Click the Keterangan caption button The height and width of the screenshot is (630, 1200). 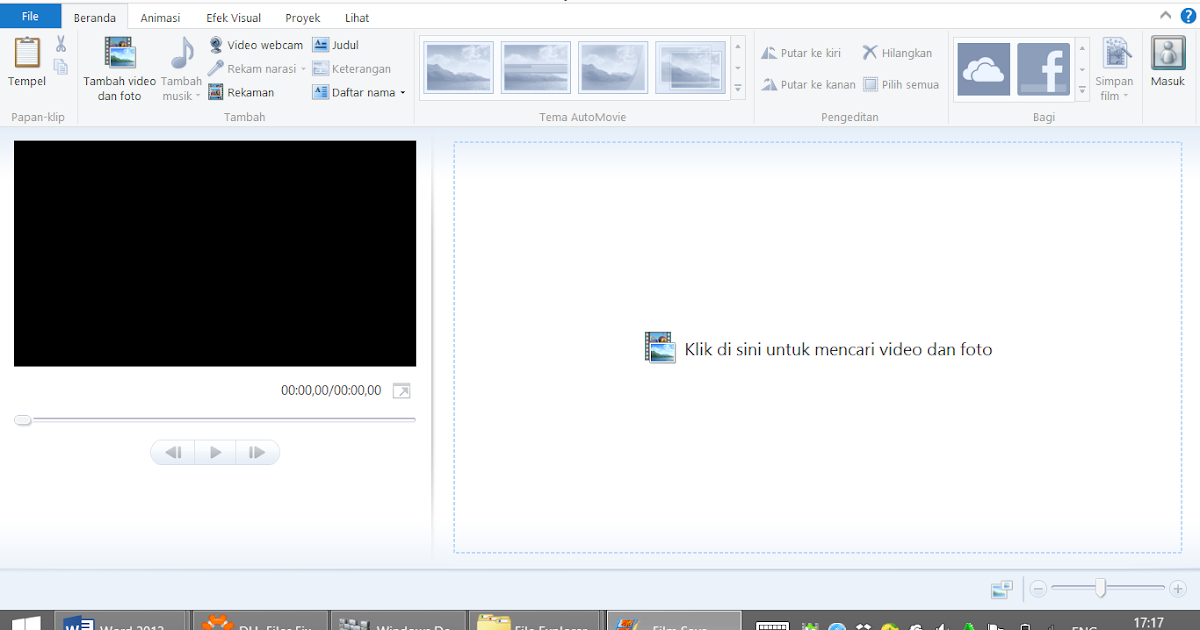click(352, 69)
